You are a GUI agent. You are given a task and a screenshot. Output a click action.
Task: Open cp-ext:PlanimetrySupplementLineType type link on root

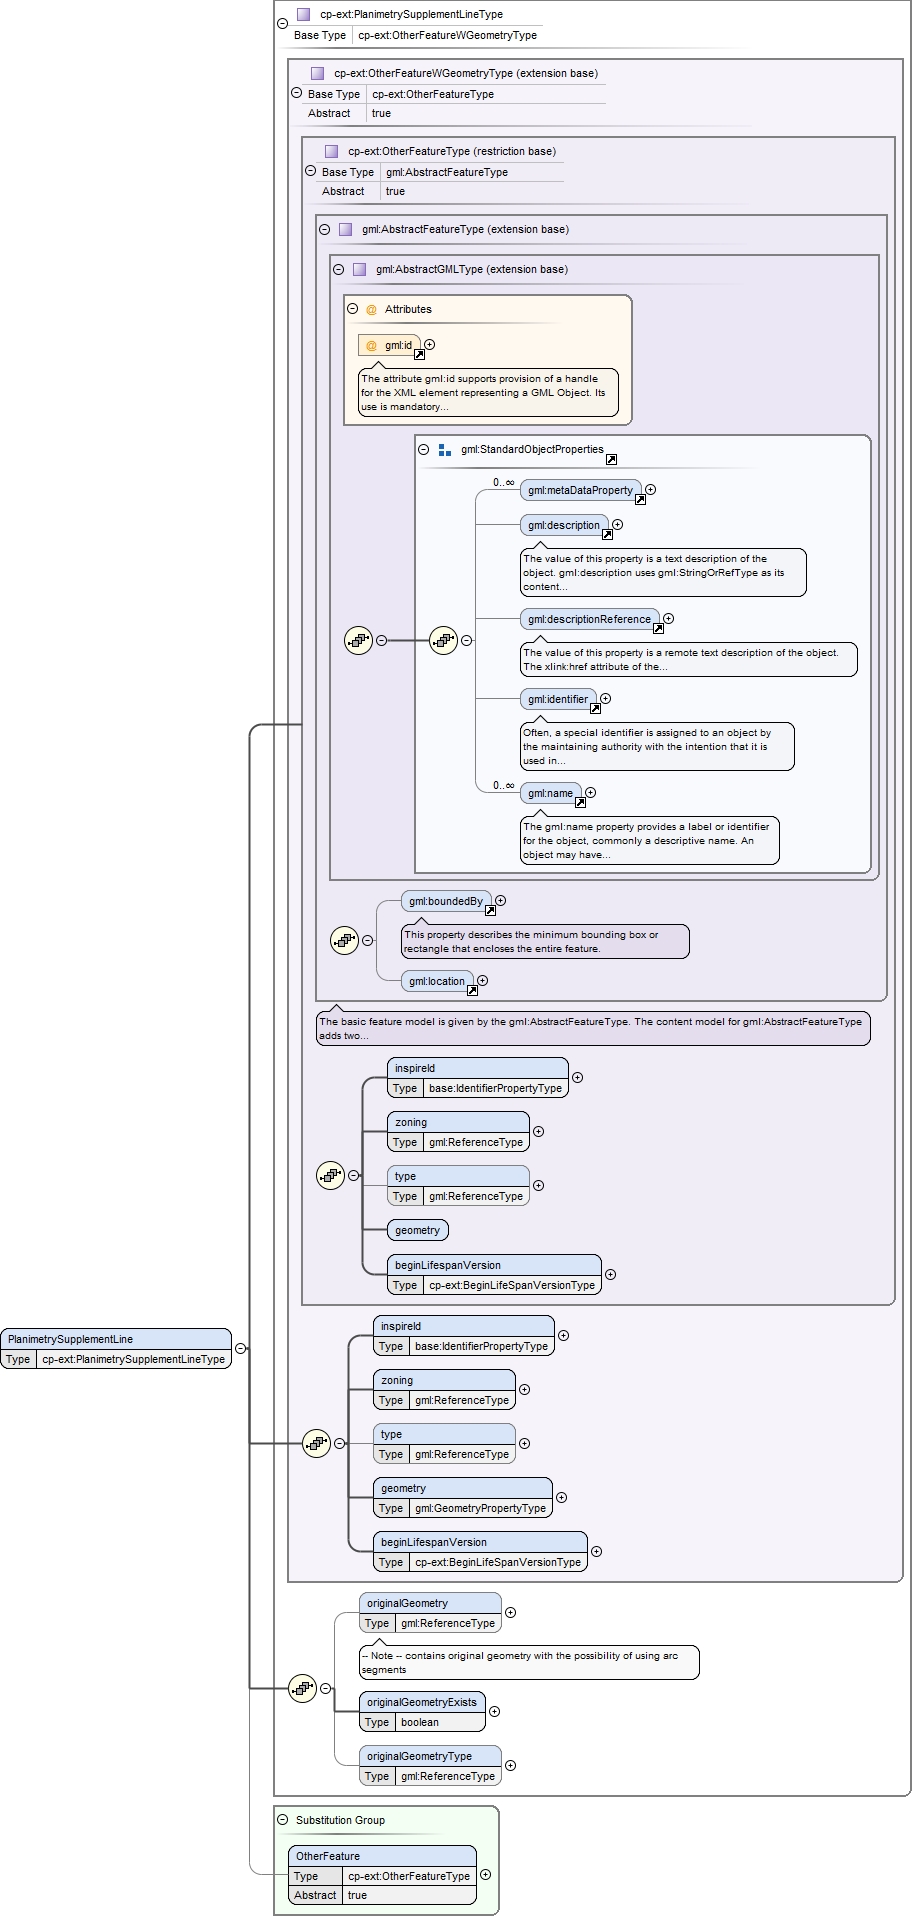(x=133, y=1359)
